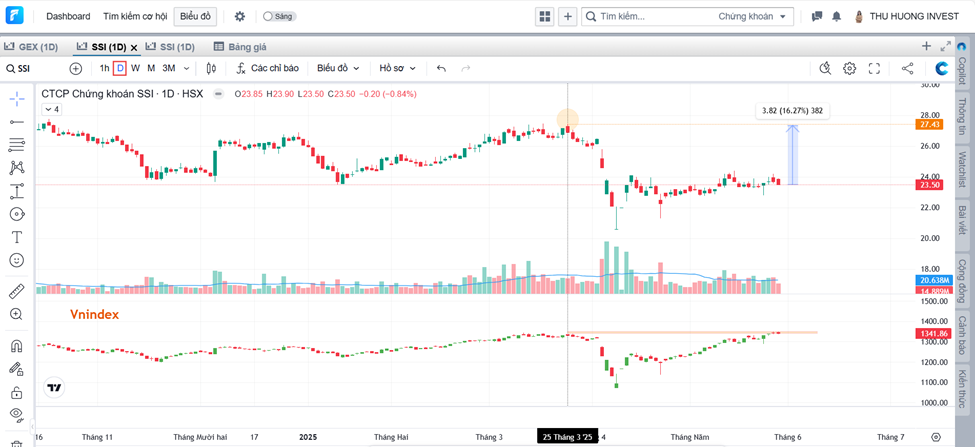Select the M monthly timeframe
Screen dimensions: 975x447
[x=151, y=68]
